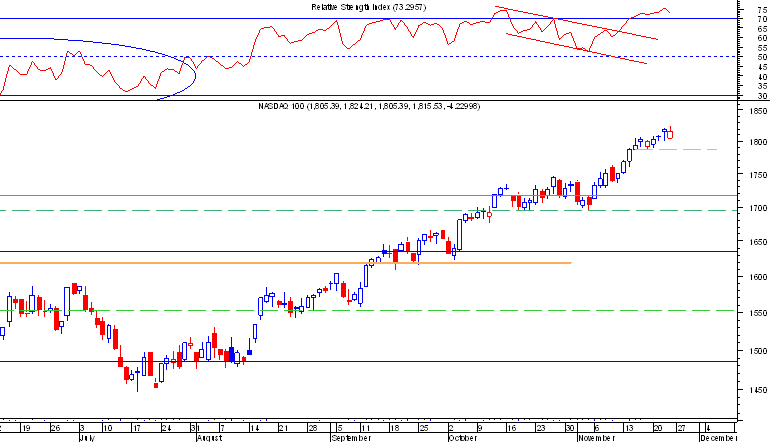The image size is (770, 442).
Task: Pick the date label 13 in November
Action: 629,428
